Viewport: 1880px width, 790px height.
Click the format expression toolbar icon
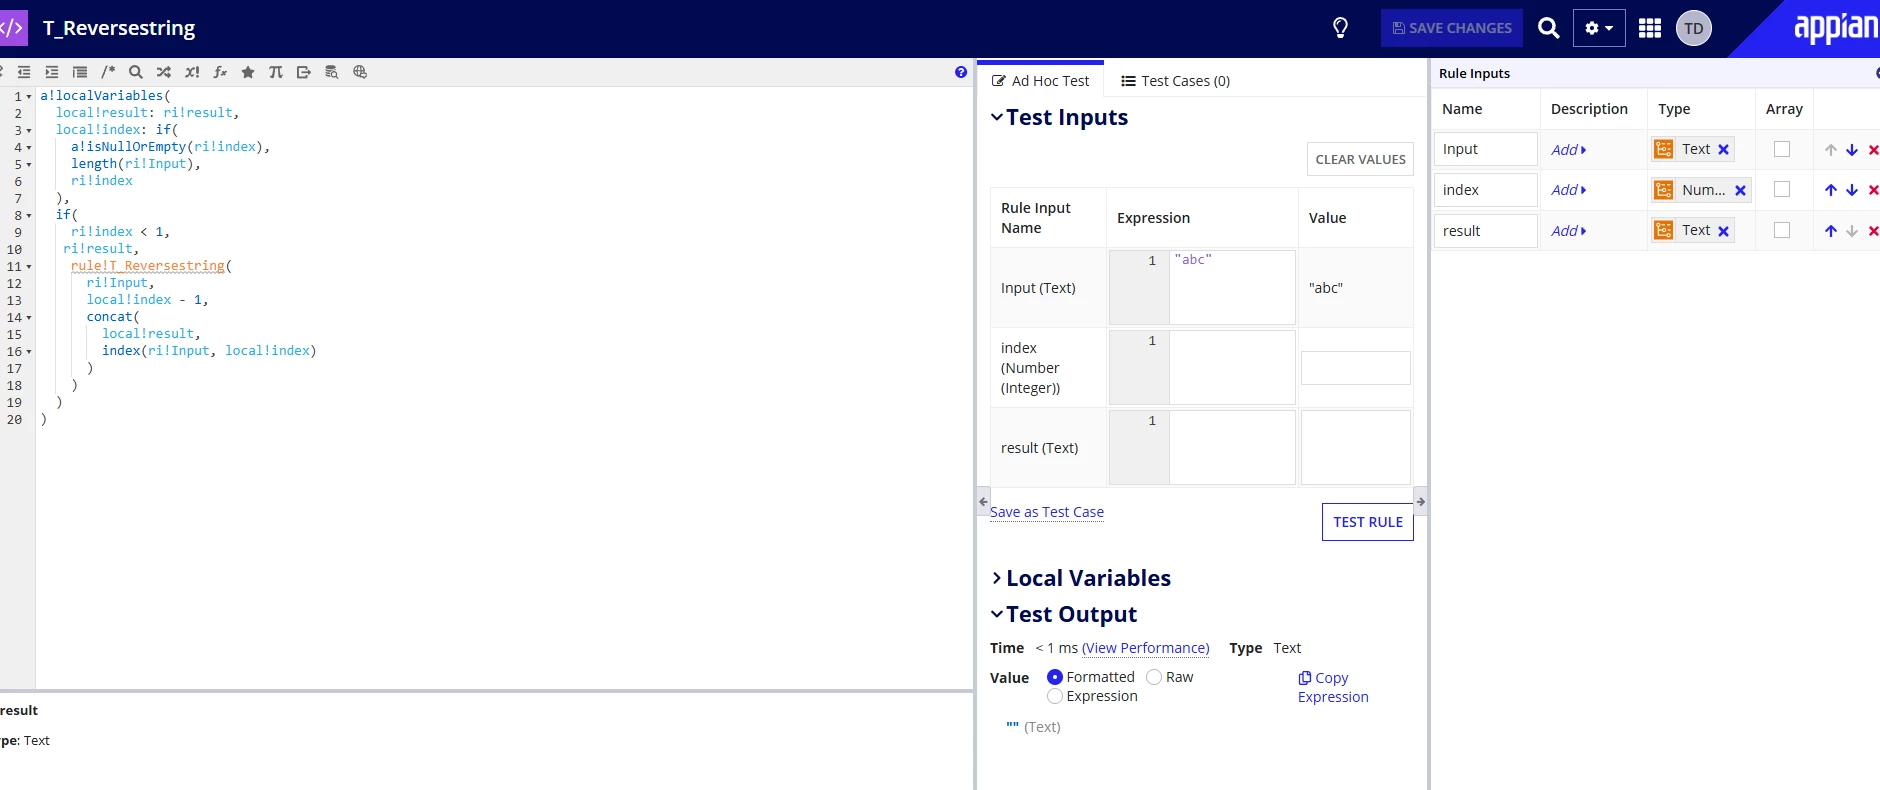click(x=80, y=72)
